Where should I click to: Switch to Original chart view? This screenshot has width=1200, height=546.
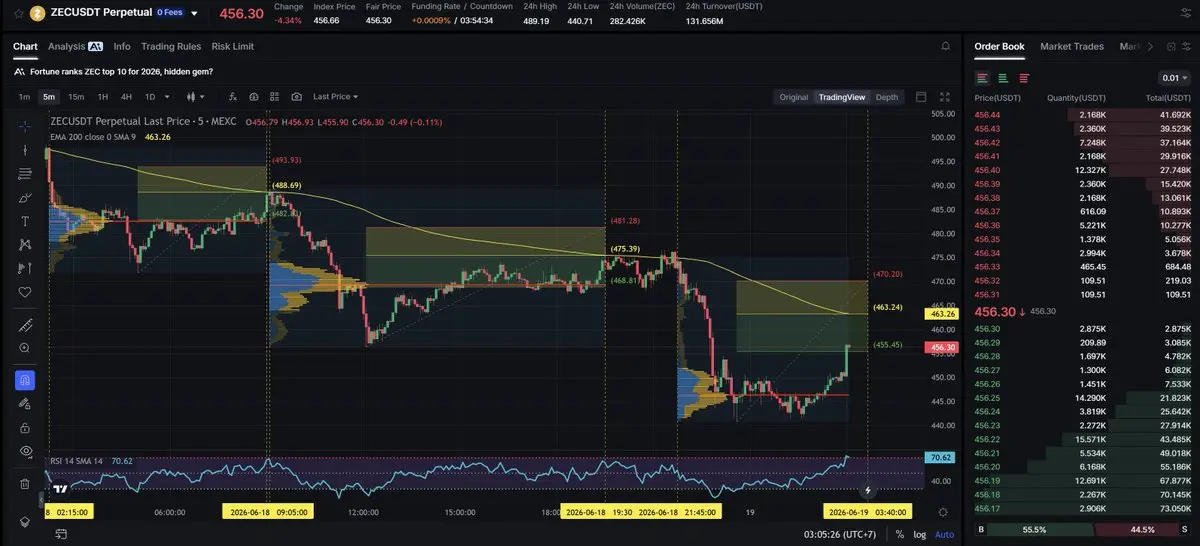click(793, 97)
